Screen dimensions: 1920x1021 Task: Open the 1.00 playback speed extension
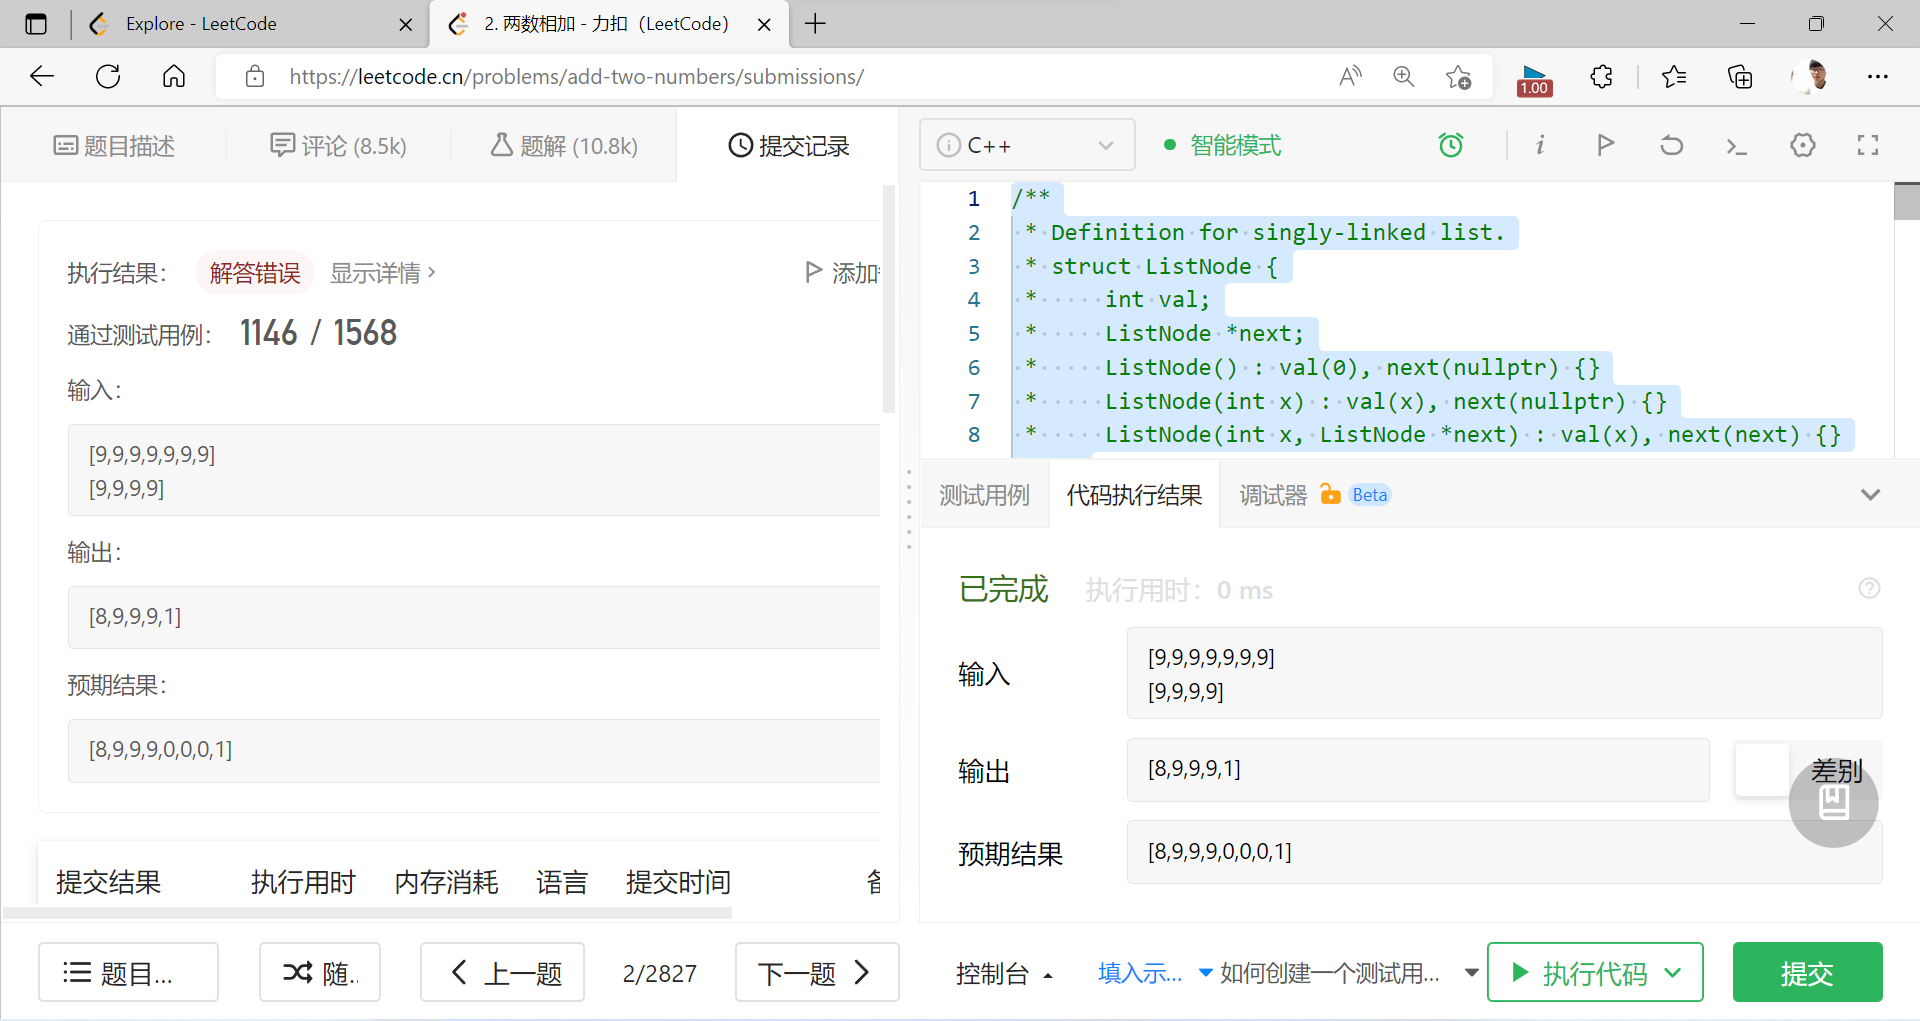1534,79
